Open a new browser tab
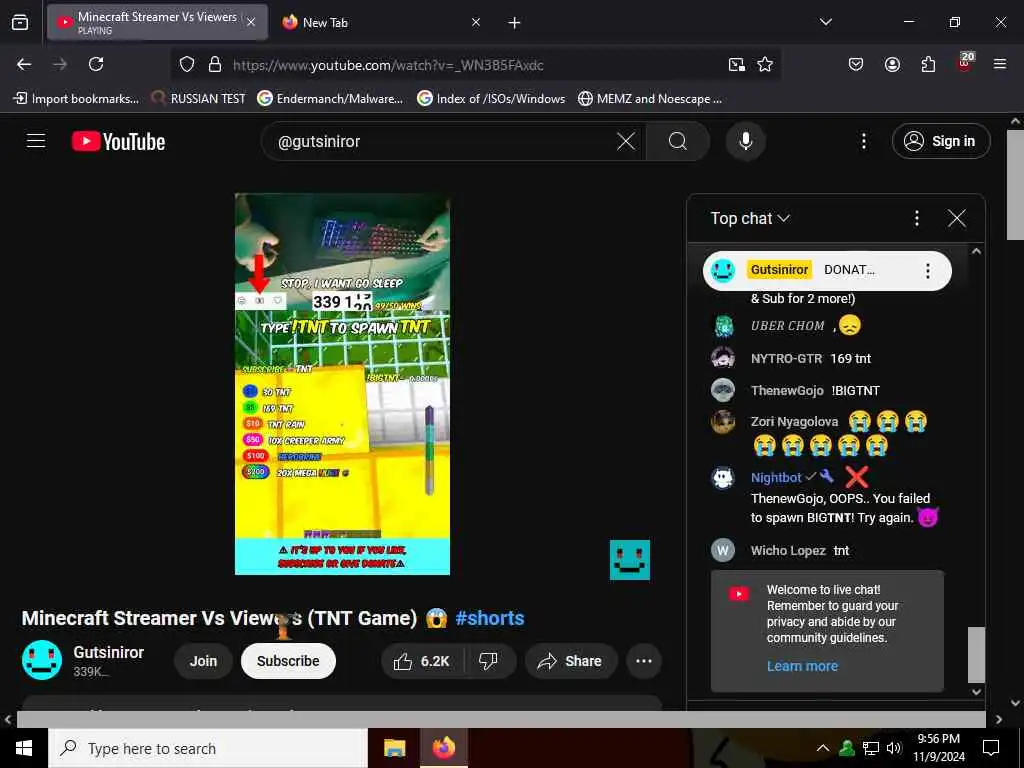 tap(514, 23)
